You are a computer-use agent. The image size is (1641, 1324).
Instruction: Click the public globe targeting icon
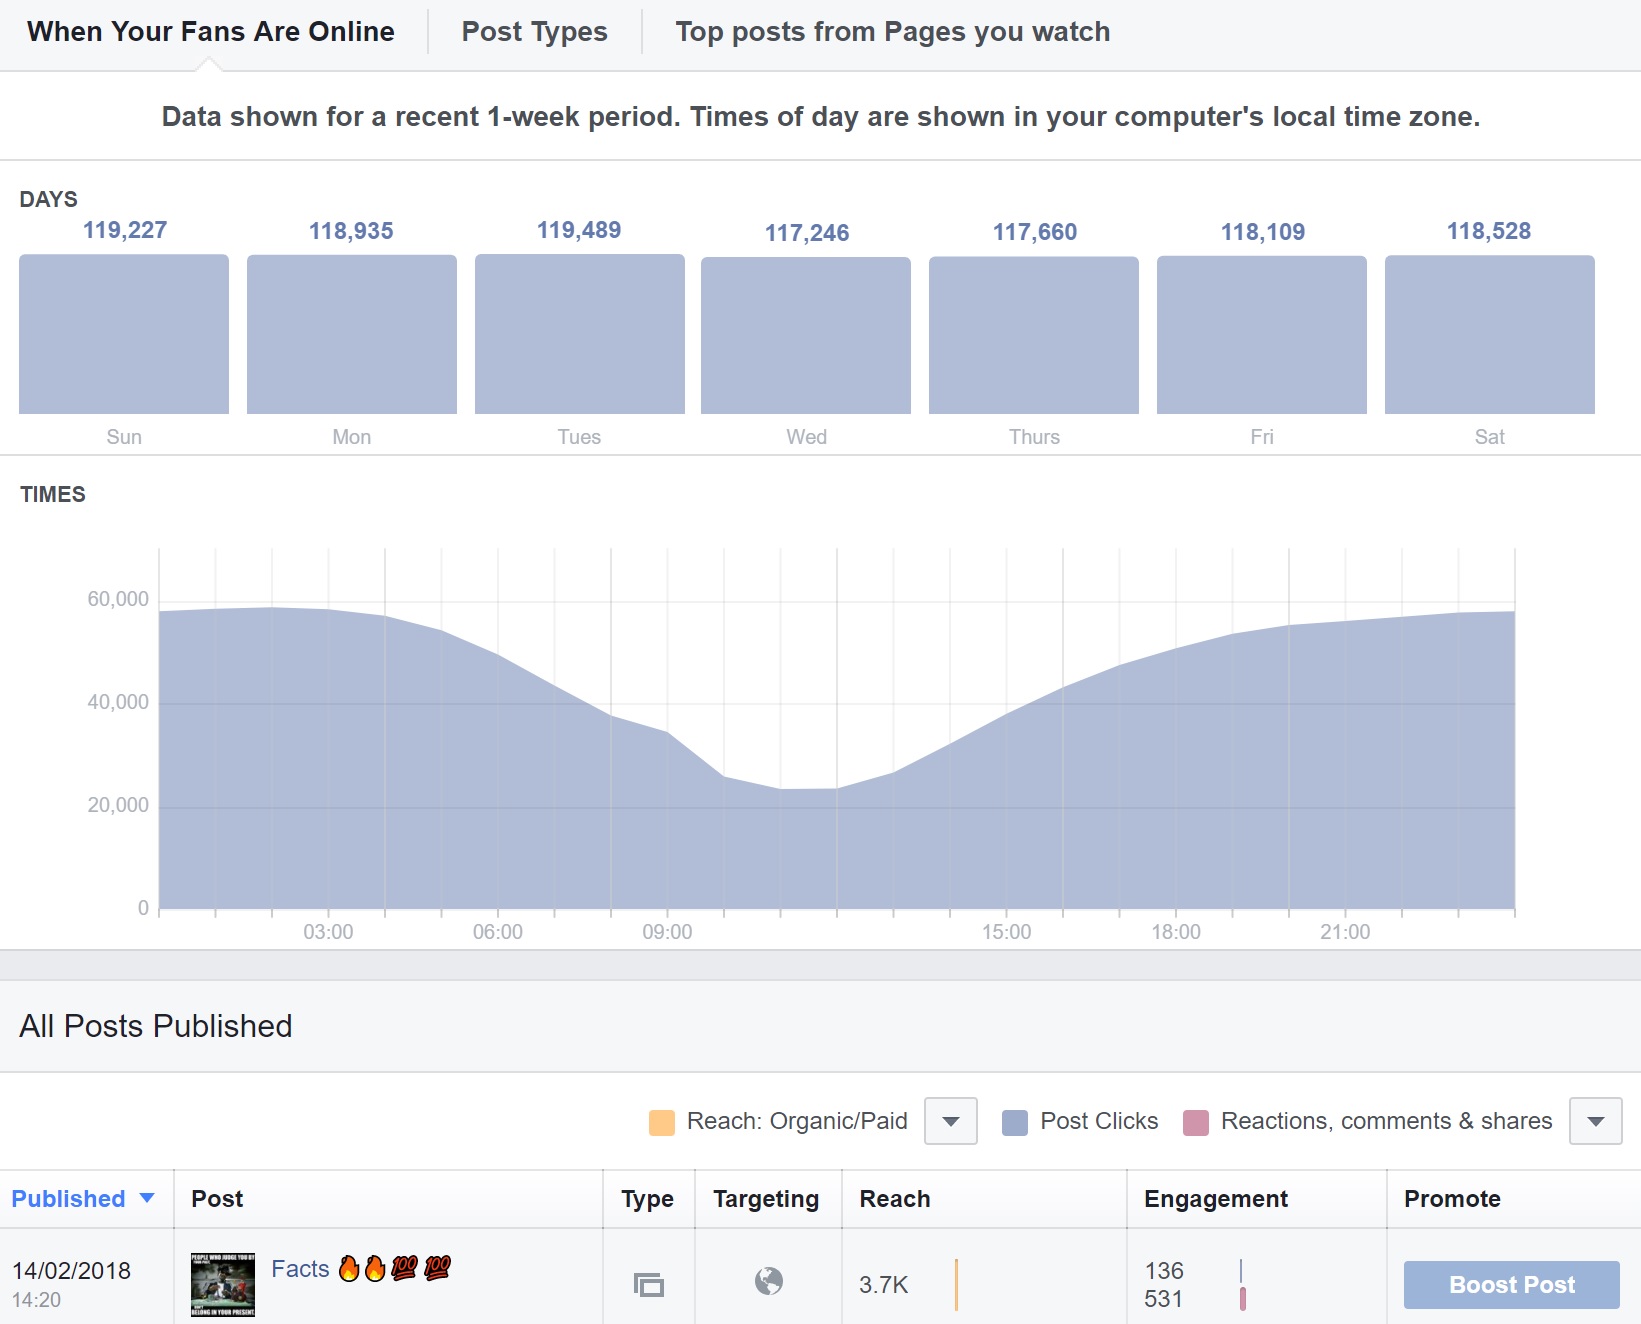[768, 1281]
